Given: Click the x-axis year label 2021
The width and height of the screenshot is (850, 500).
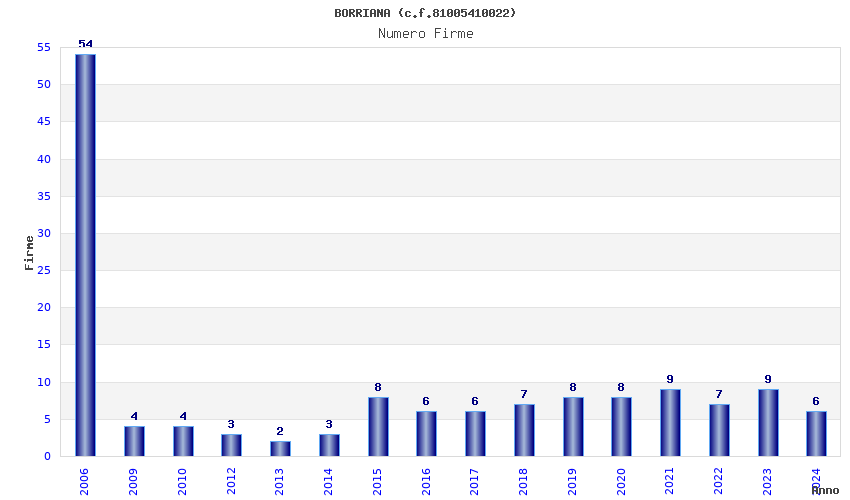Looking at the screenshot, I should coord(669,482).
